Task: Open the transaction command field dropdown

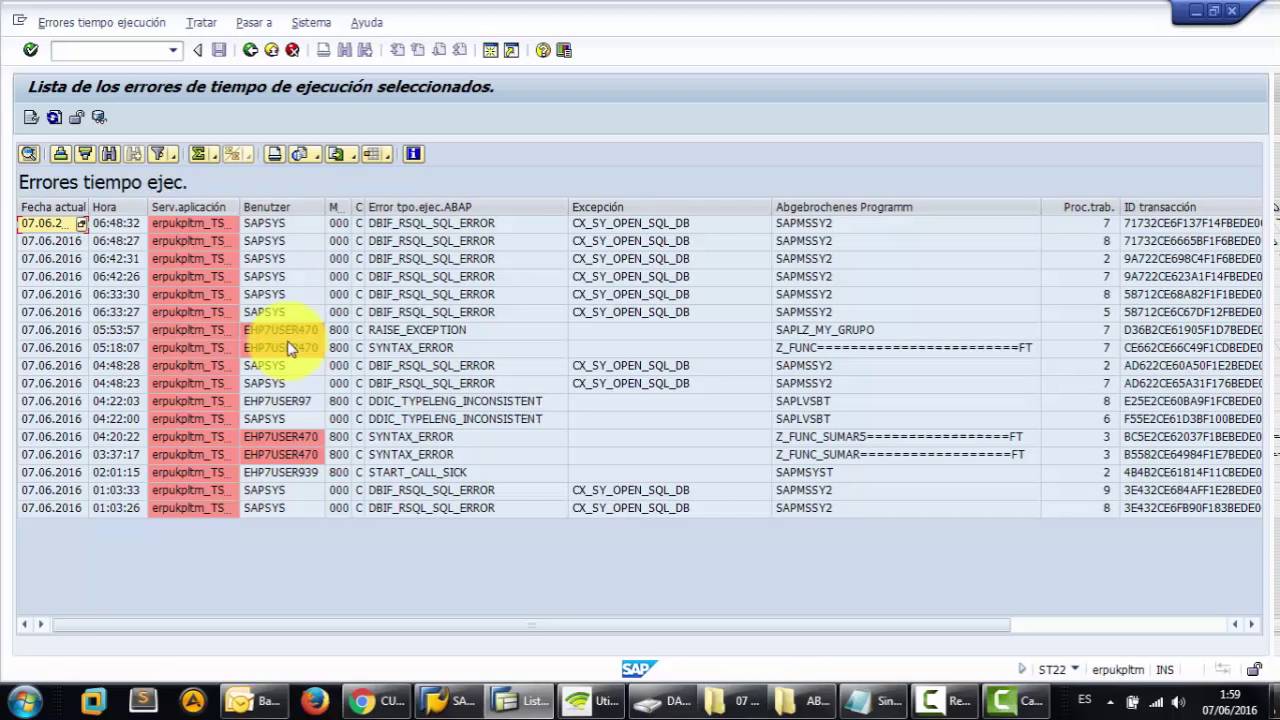Action: coord(173,50)
